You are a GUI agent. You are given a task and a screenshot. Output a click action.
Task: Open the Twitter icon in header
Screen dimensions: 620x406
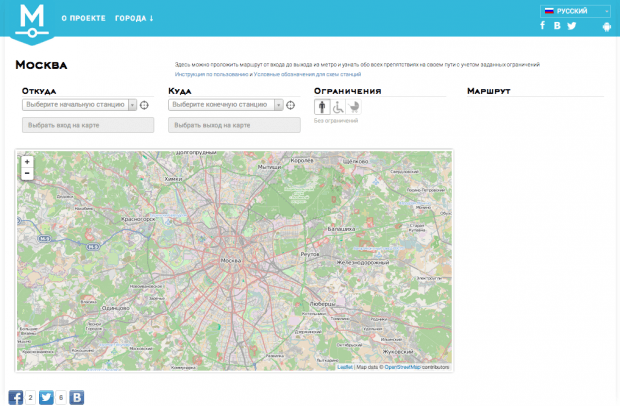click(572, 26)
